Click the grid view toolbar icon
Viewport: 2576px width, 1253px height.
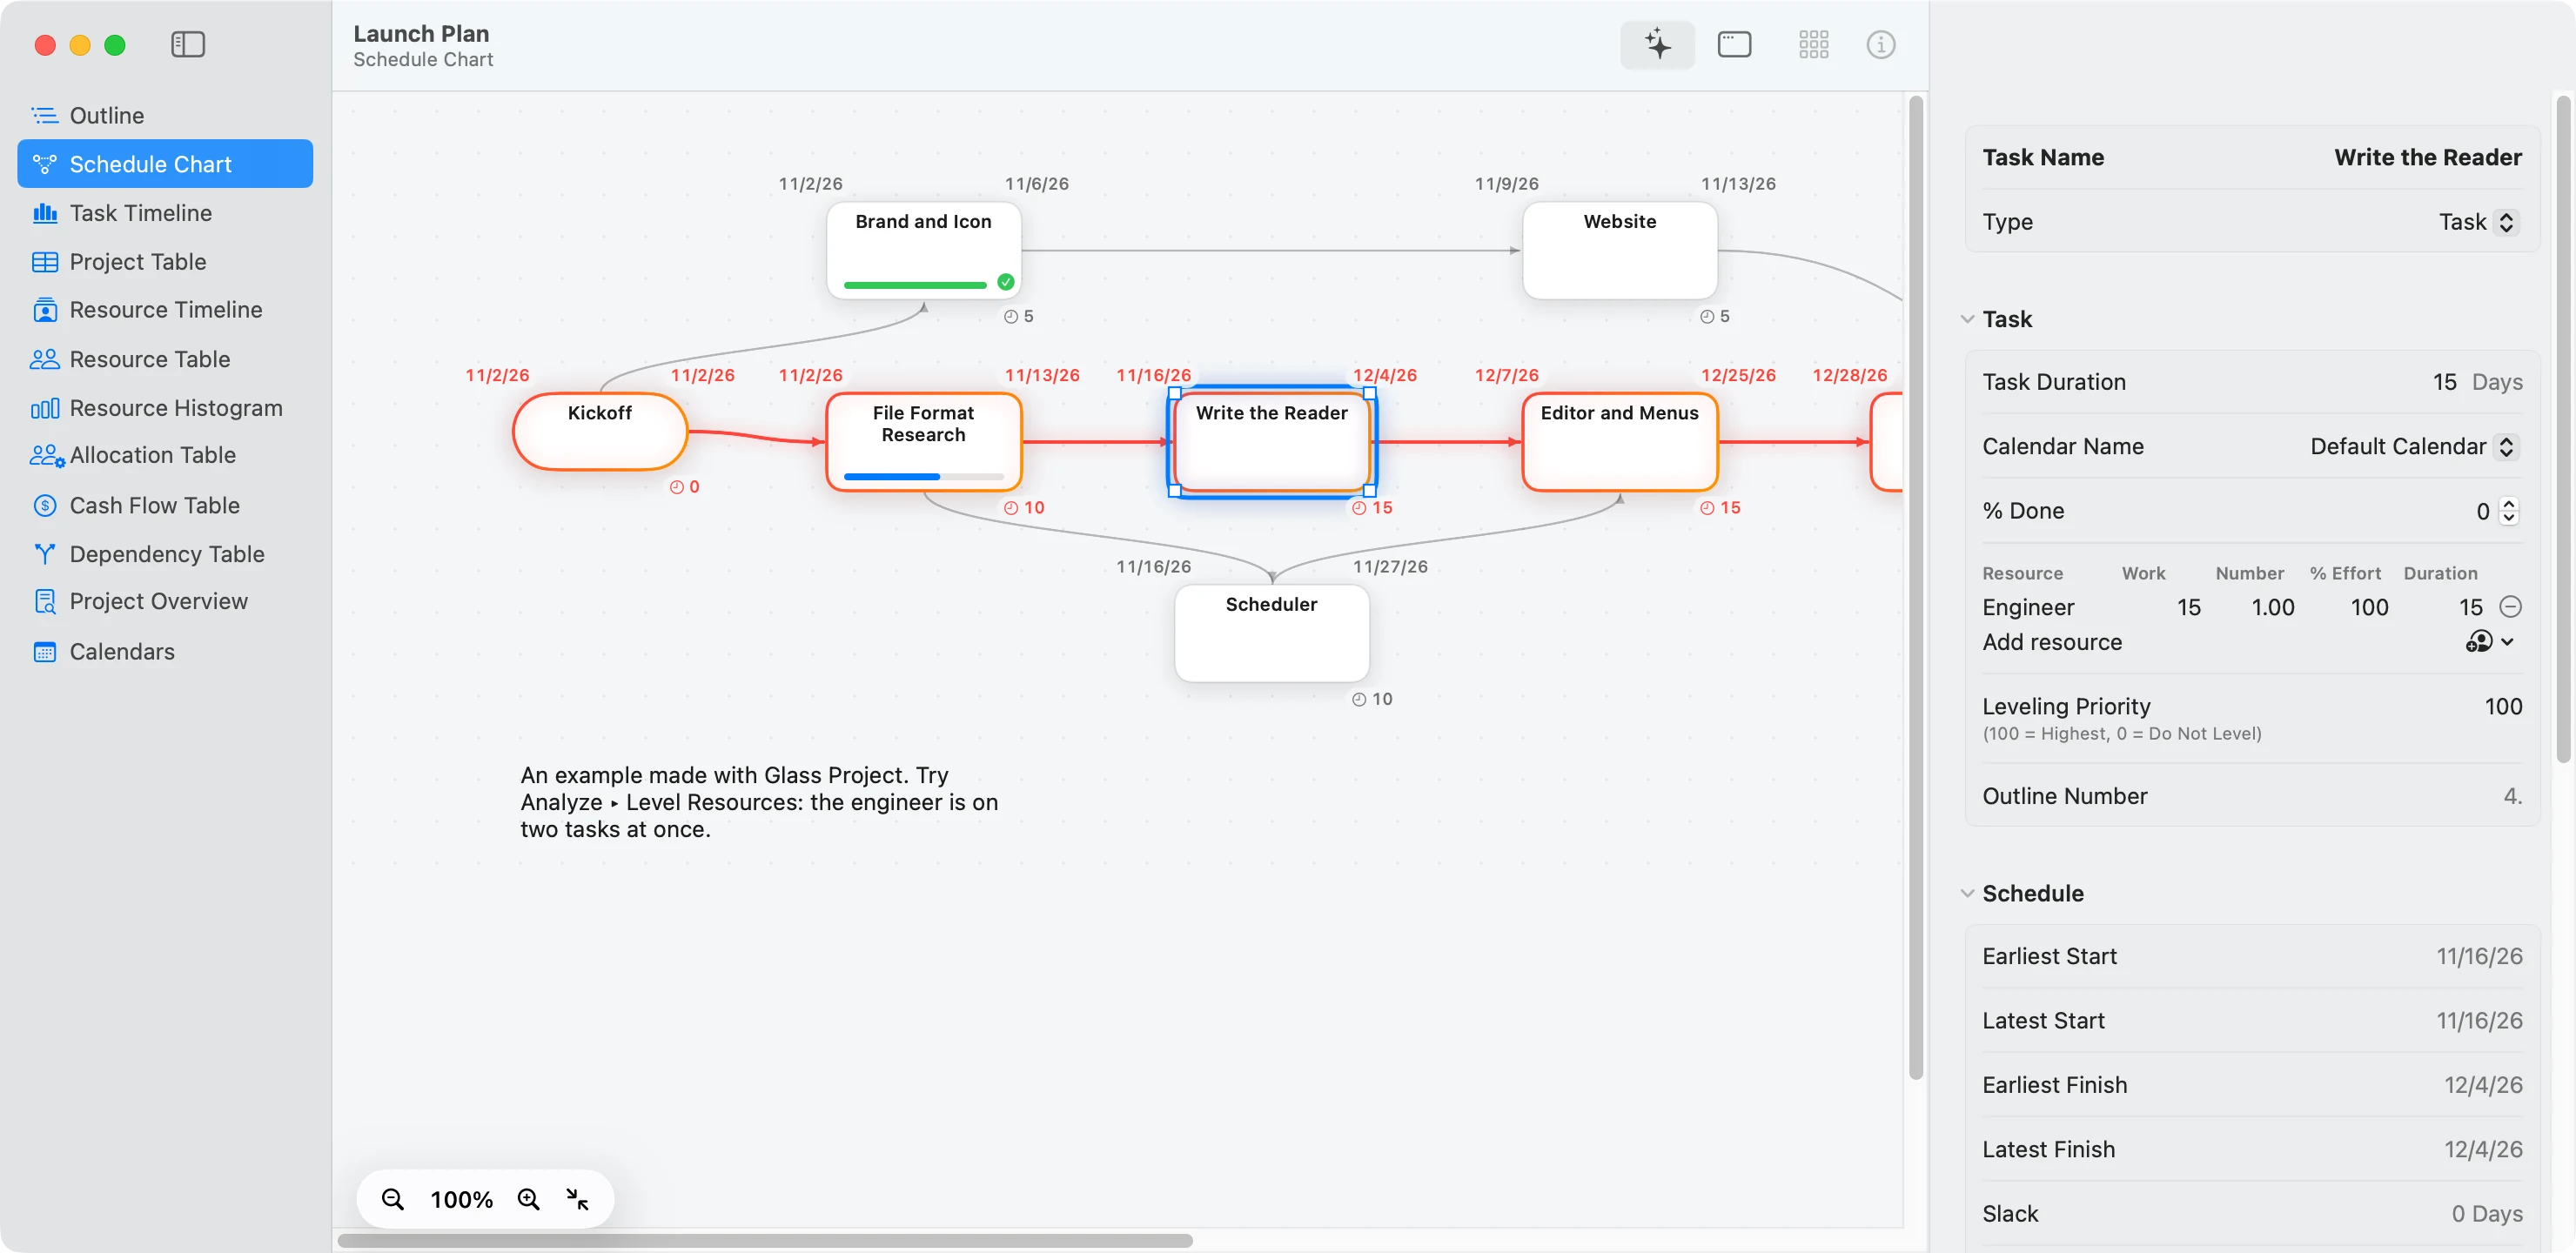pyautogui.click(x=1813, y=45)
